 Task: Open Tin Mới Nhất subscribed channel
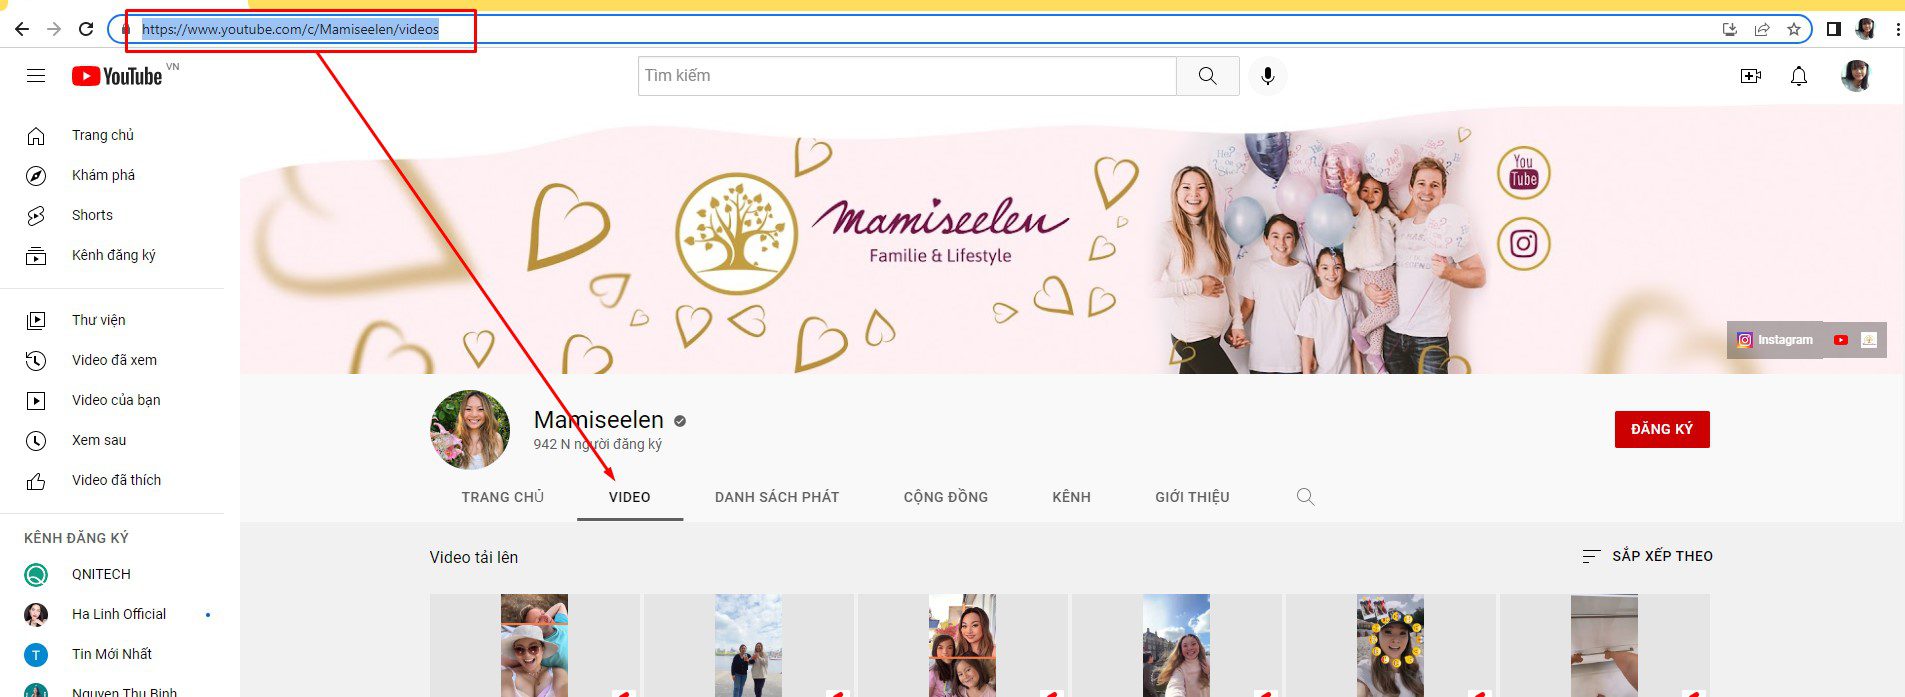click(112, 655)
